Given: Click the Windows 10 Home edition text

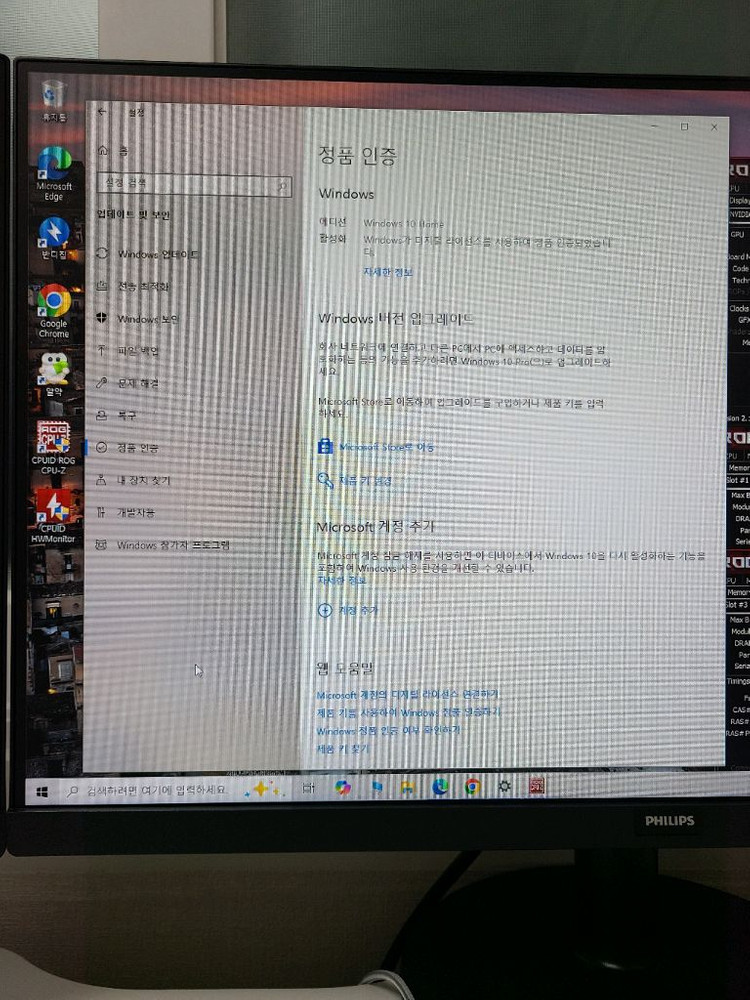Looking at the screenshot, I should 403,224.
